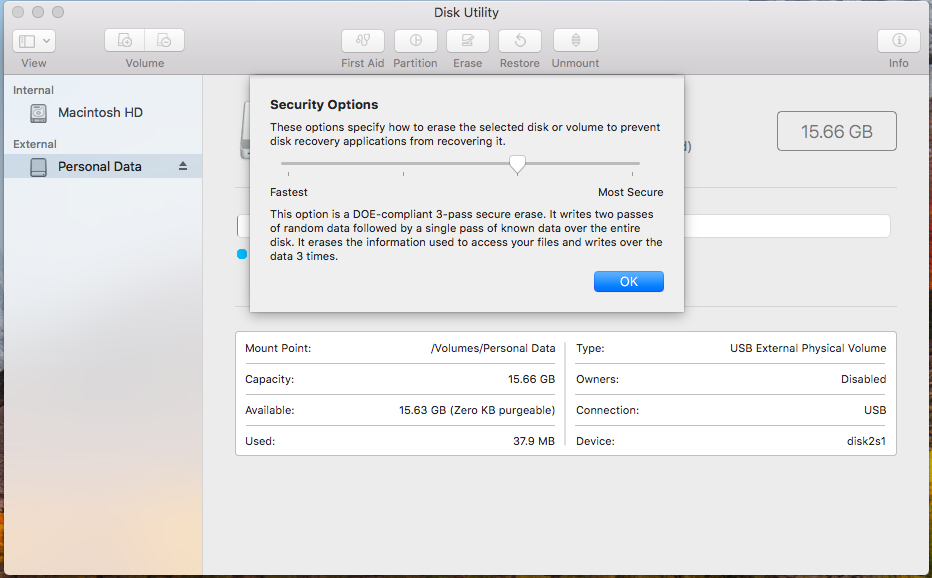932x578 pixels.
Task: Click the Fastest label
Action: click(289, 192)
